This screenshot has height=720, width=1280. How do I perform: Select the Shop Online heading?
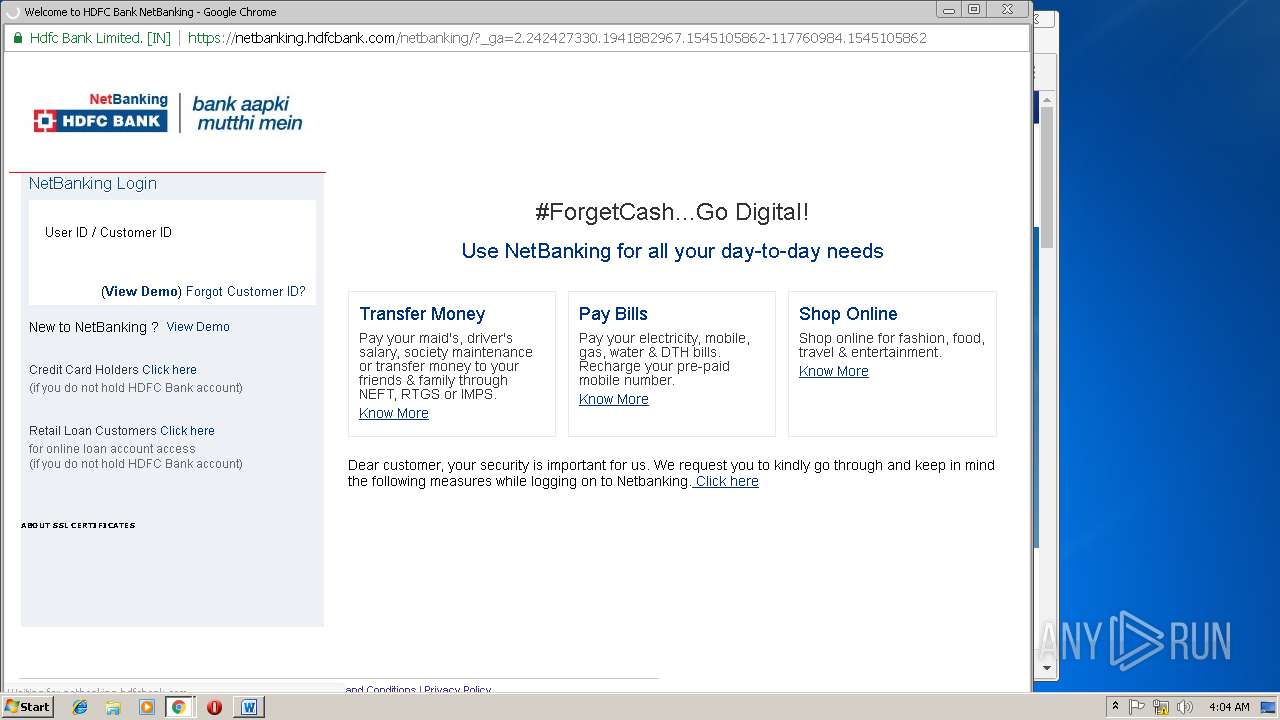coord(848,314)
